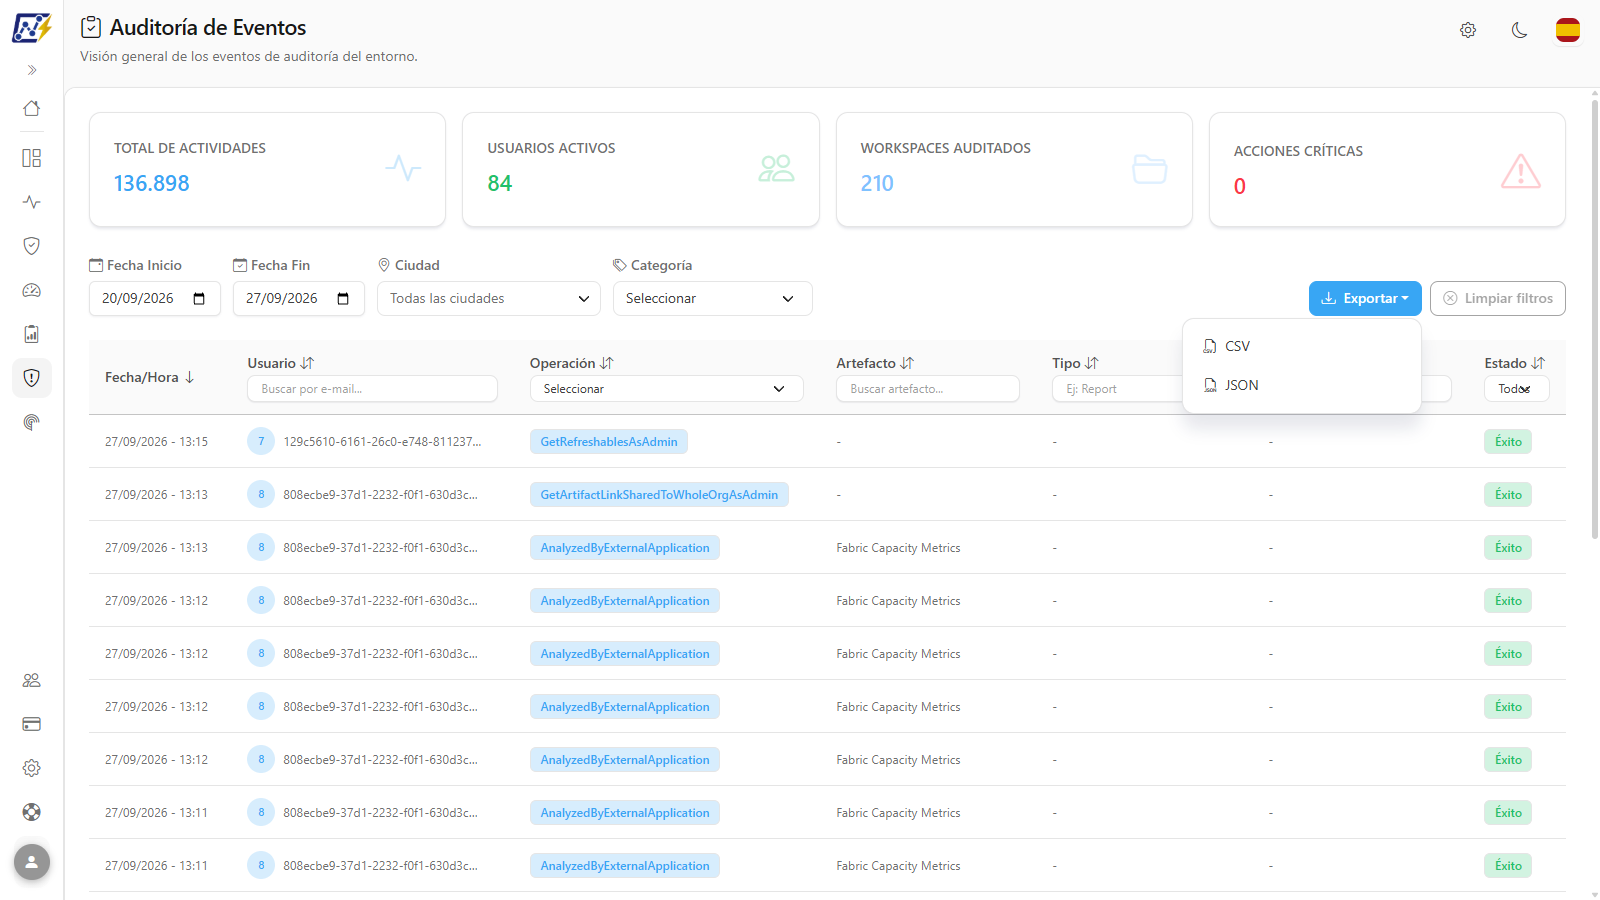The height and width of the screenshot is (900, 1600).
Task: Click the Exportar button
Action: (1365, 298)
